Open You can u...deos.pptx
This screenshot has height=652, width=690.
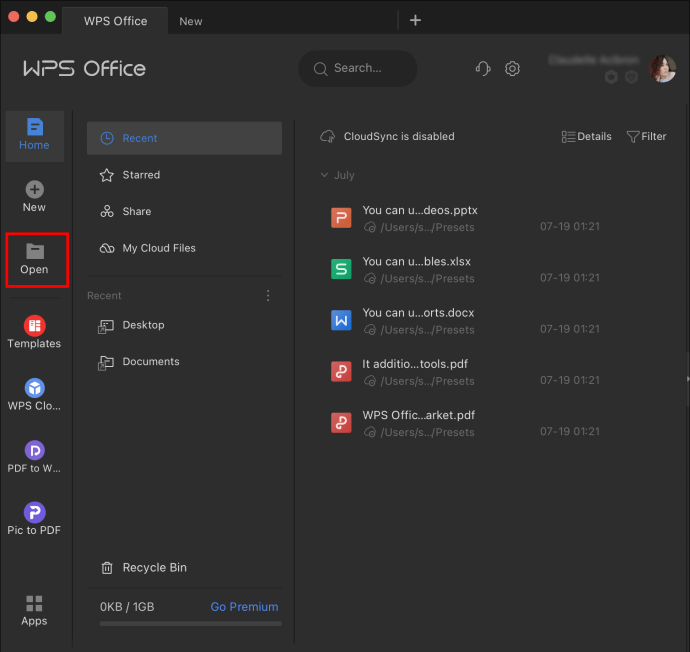(x=420, y=210)
